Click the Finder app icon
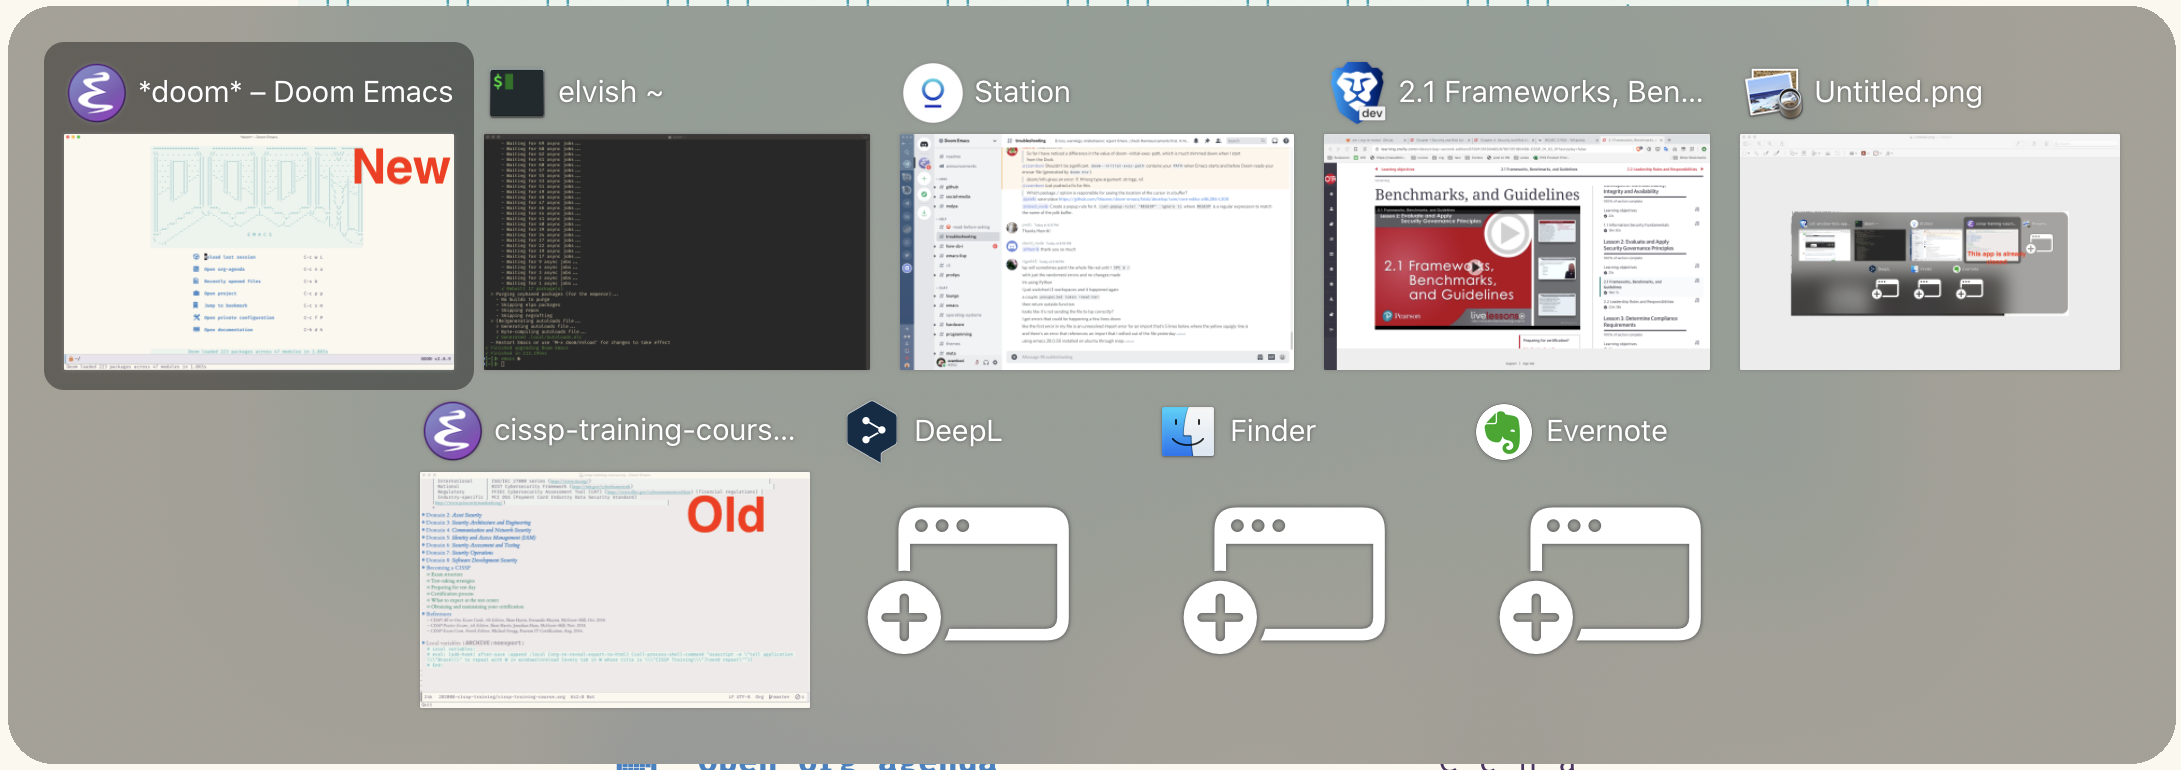The height and width of the screenshot is (770, 2181). (x=1188, y=431)
